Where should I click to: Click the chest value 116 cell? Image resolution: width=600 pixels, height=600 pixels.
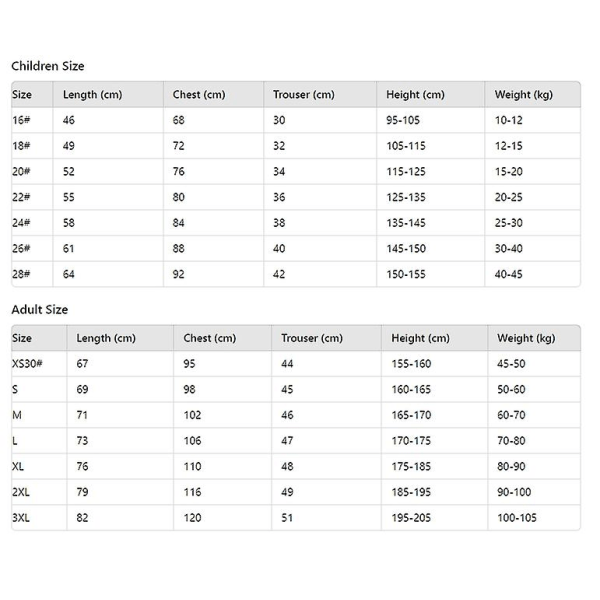coord(192,491)
